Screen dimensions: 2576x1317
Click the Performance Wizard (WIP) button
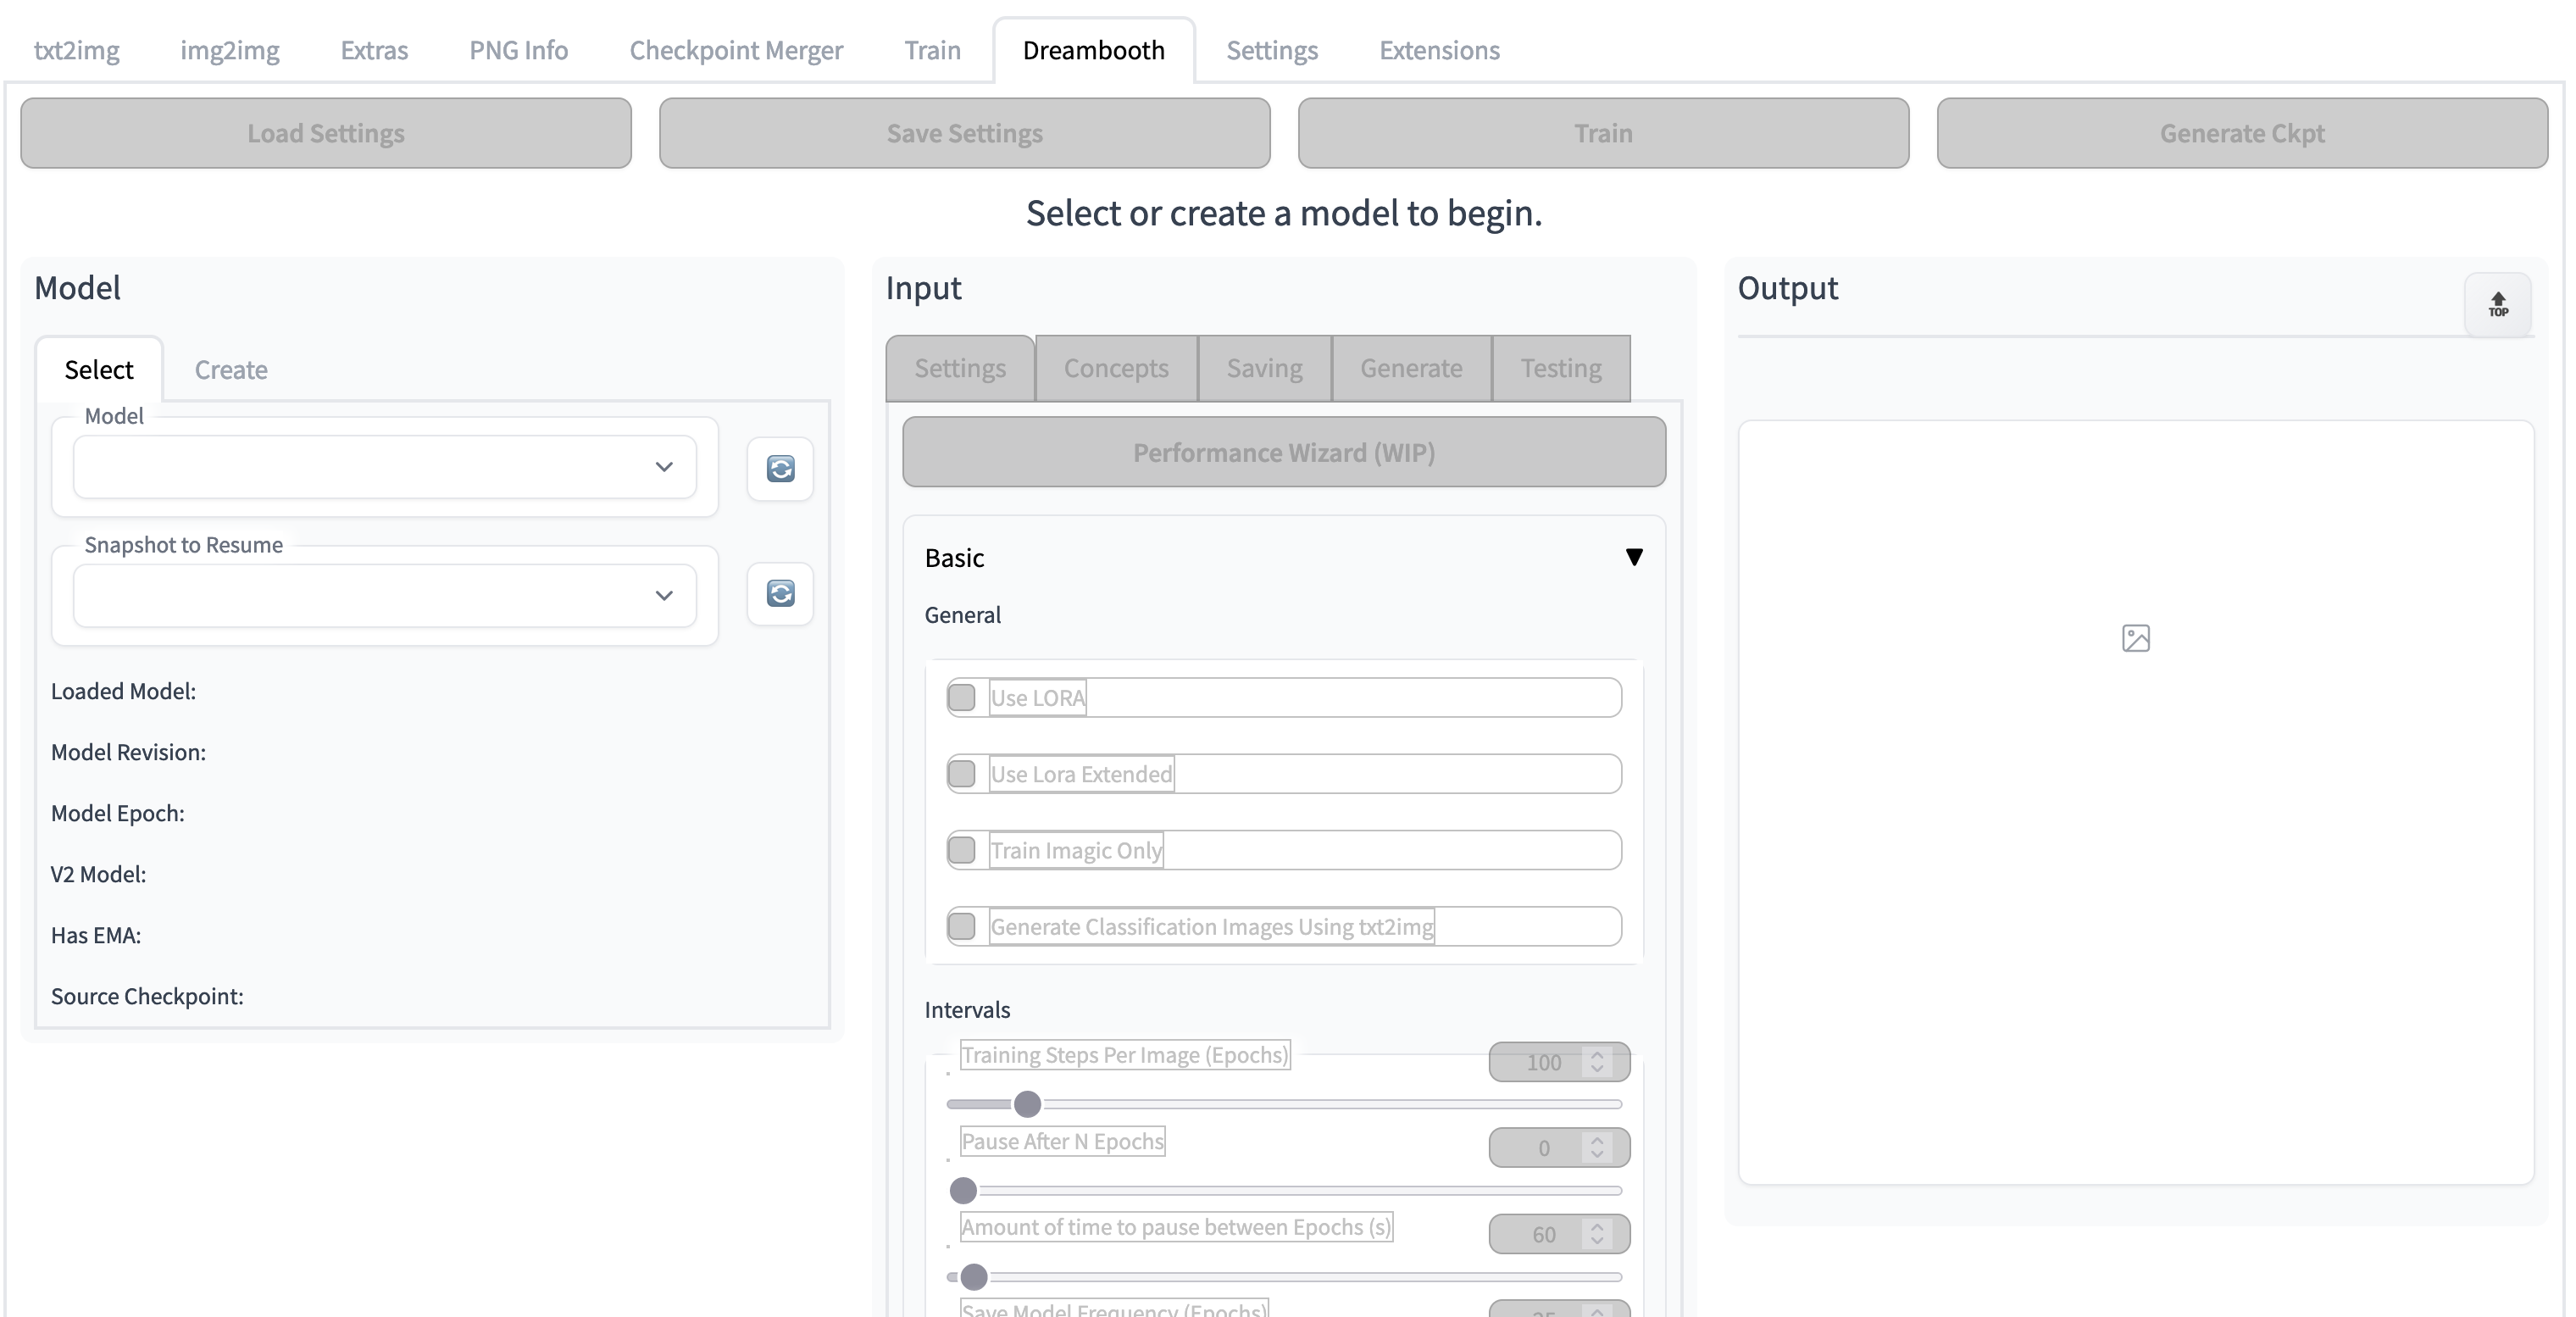pyautogui.click(x=1284, y=452)
